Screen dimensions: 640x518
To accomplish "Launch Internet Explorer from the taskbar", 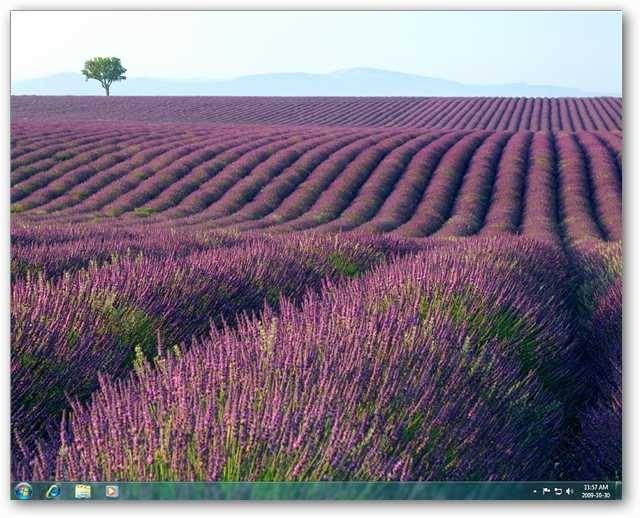I will coord(54,491).
